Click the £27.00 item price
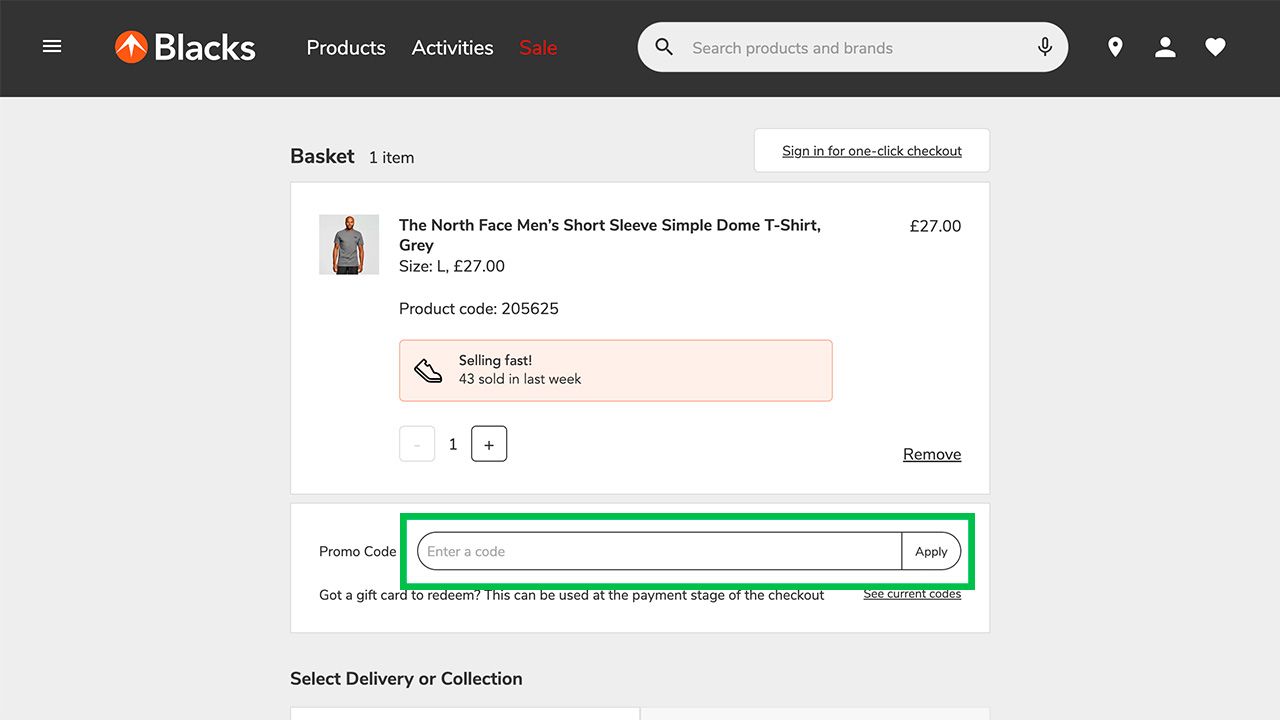This screenshot has width=1280, height=720. 935,226
